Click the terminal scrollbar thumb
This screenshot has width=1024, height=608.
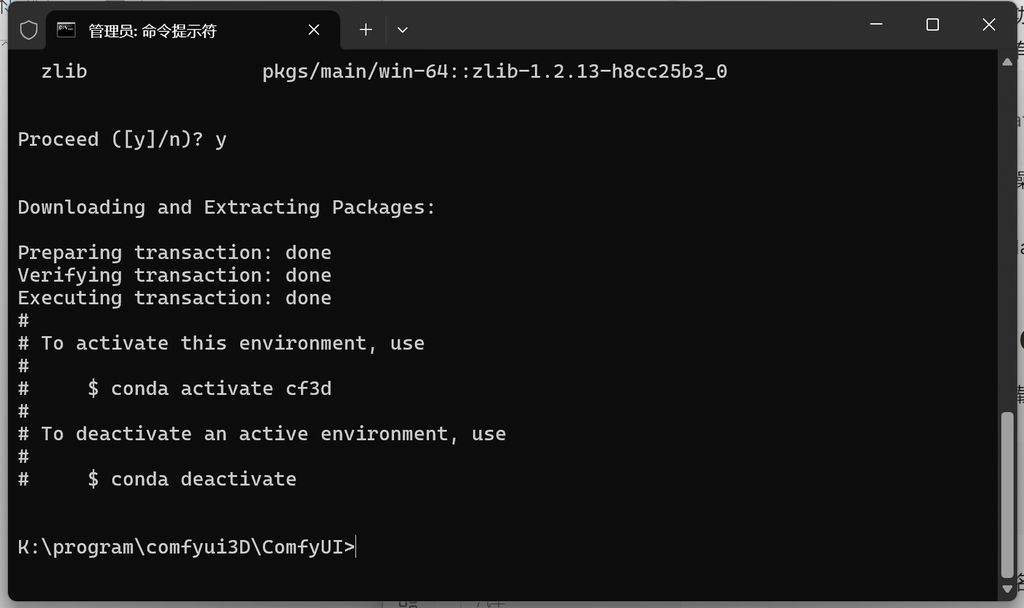(x=1007, y=493)
